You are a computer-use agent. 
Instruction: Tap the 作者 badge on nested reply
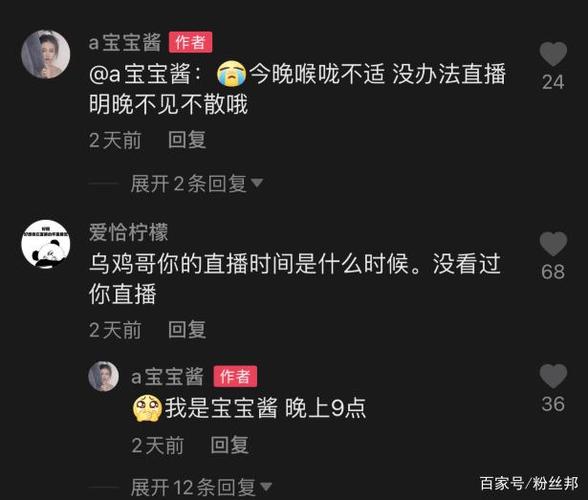(x=235, y=376)
